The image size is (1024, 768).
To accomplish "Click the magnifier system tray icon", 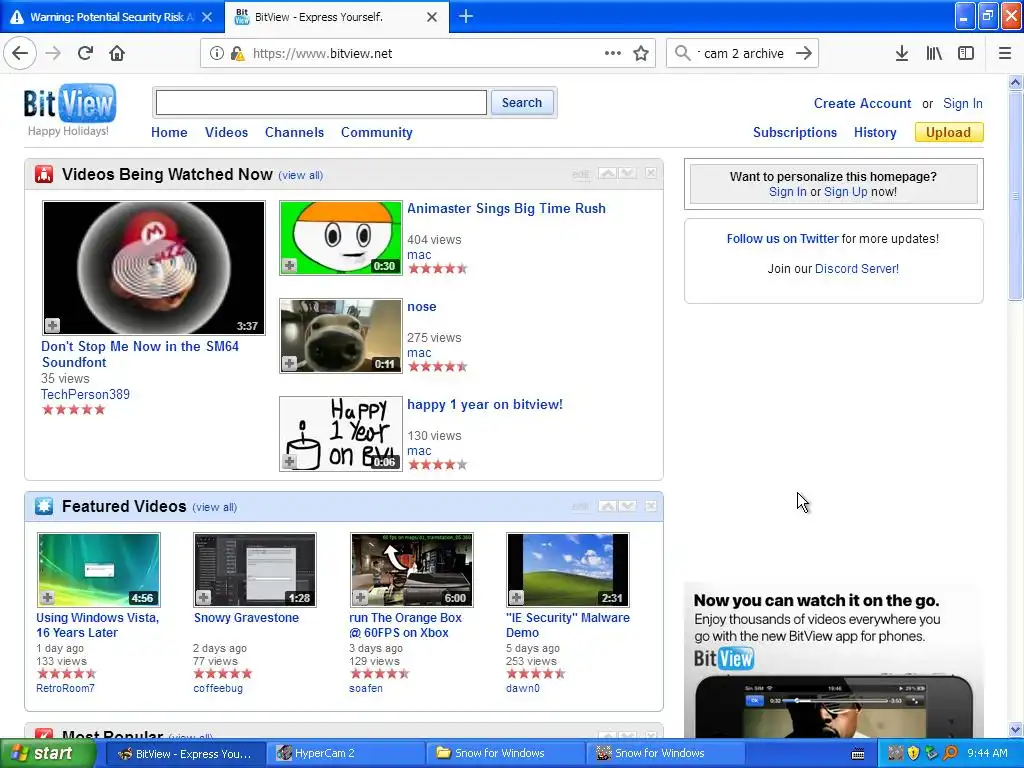I will pos(950,753).
